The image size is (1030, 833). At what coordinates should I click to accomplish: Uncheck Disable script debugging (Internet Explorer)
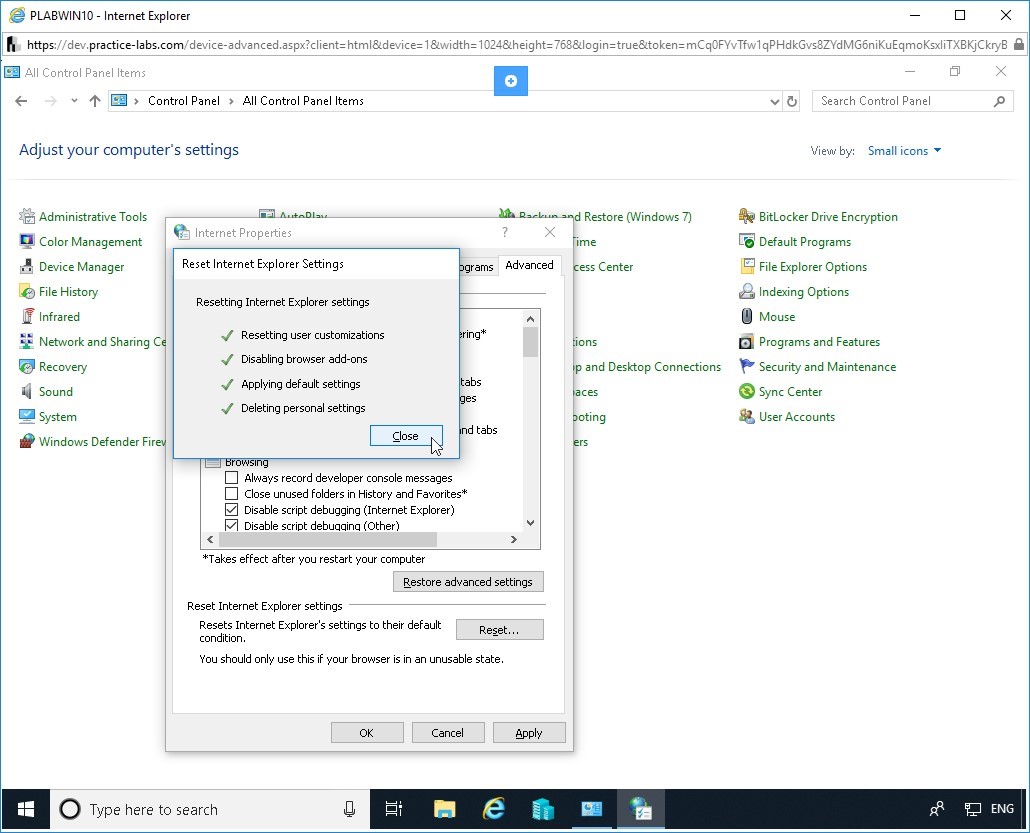[x=231, y=510]
